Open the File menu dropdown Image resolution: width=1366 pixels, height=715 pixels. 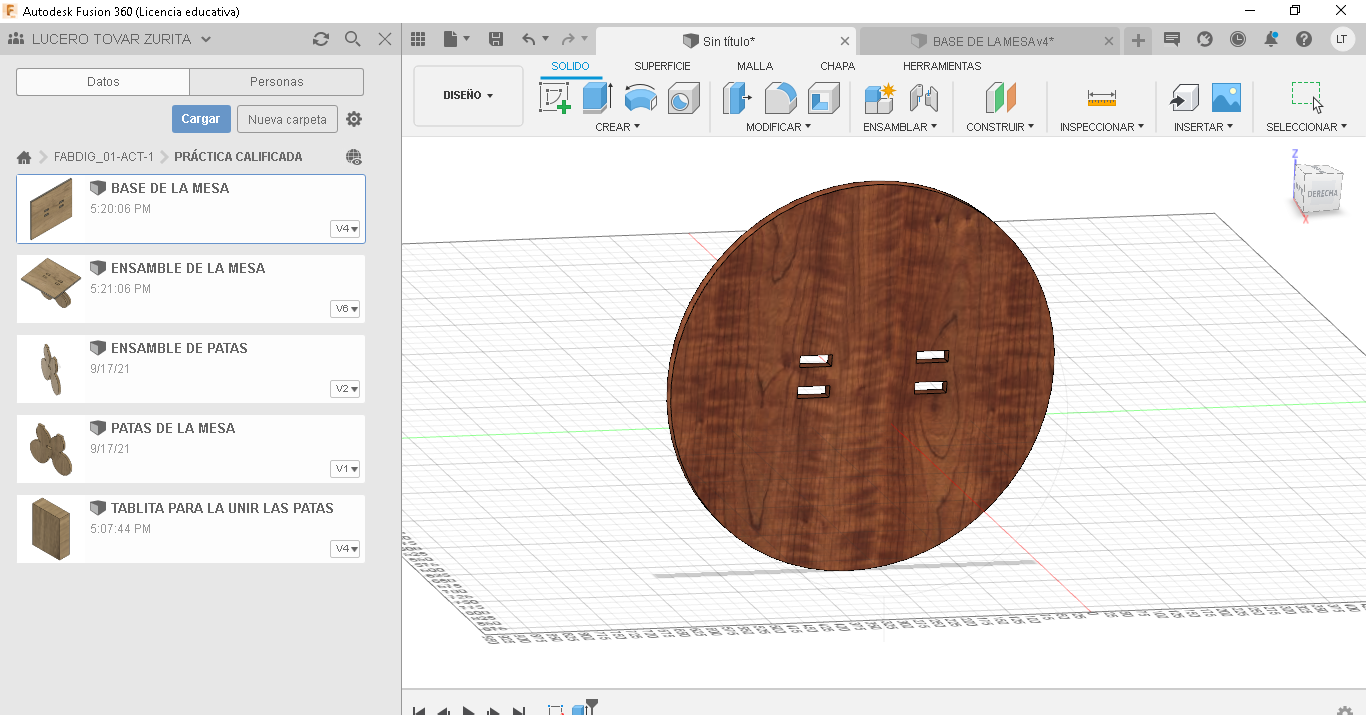[x=456, y=39]
